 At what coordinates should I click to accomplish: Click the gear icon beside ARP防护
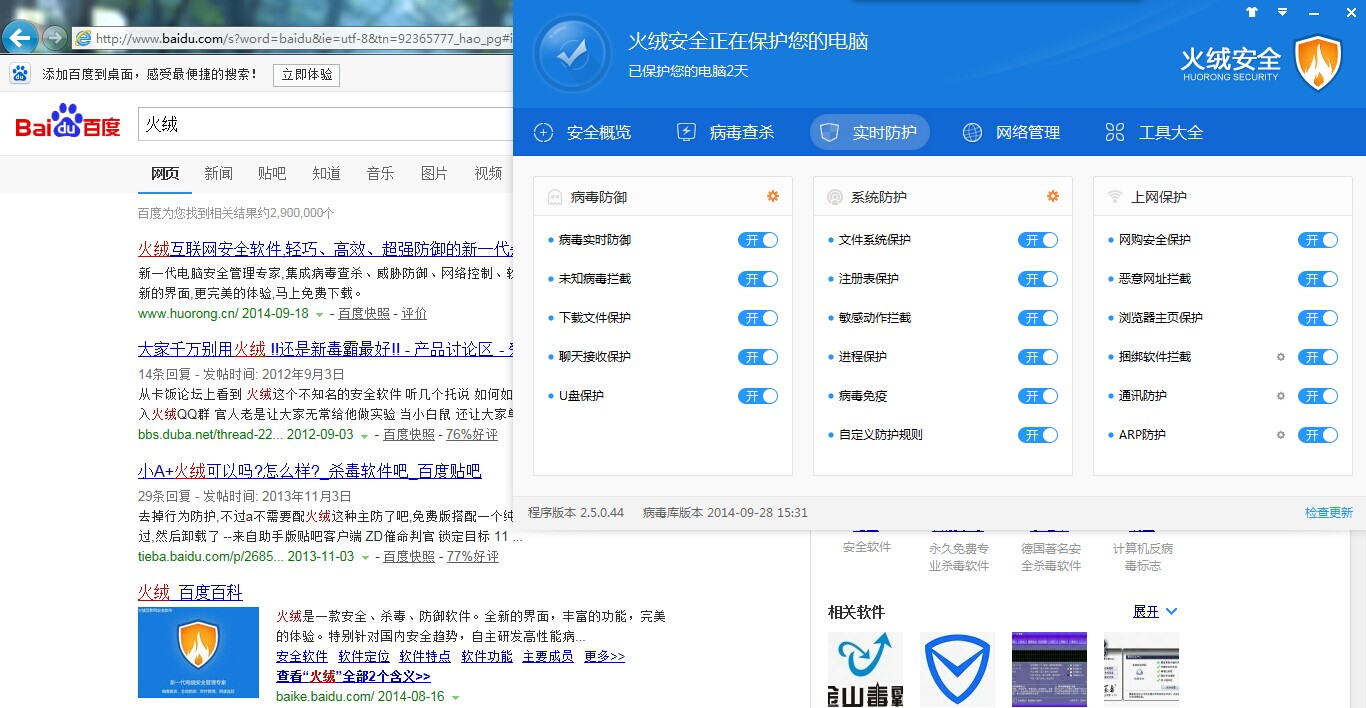[x=1281, y=435]
